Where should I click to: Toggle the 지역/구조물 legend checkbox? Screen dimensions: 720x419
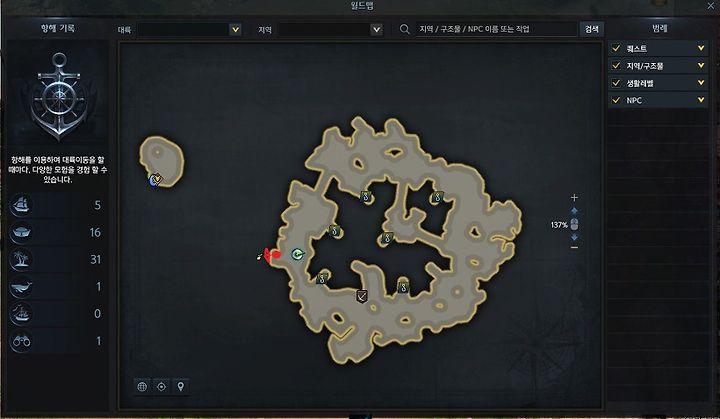tap(616, 66)
